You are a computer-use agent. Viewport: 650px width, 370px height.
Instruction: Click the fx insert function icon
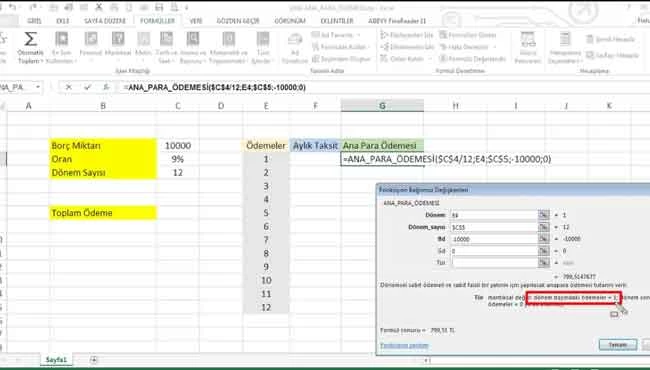click(x=106, y=87)
